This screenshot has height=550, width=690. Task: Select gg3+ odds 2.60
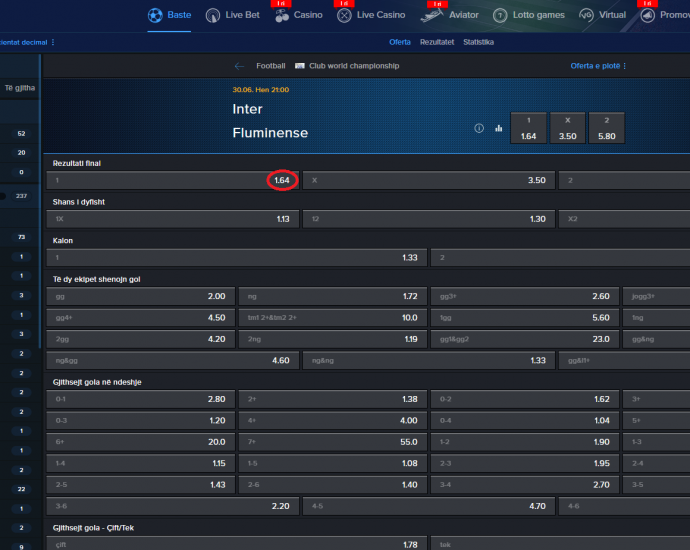525,297
